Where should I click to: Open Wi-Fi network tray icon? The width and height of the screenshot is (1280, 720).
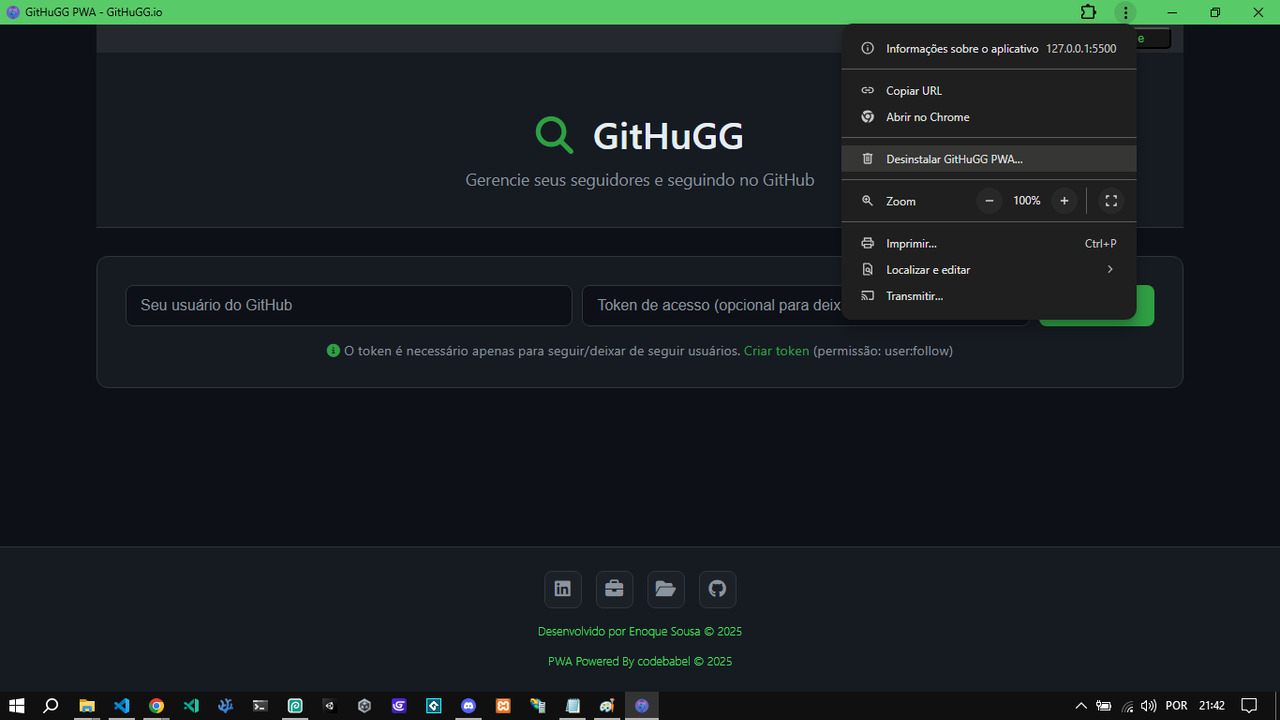1127,705
